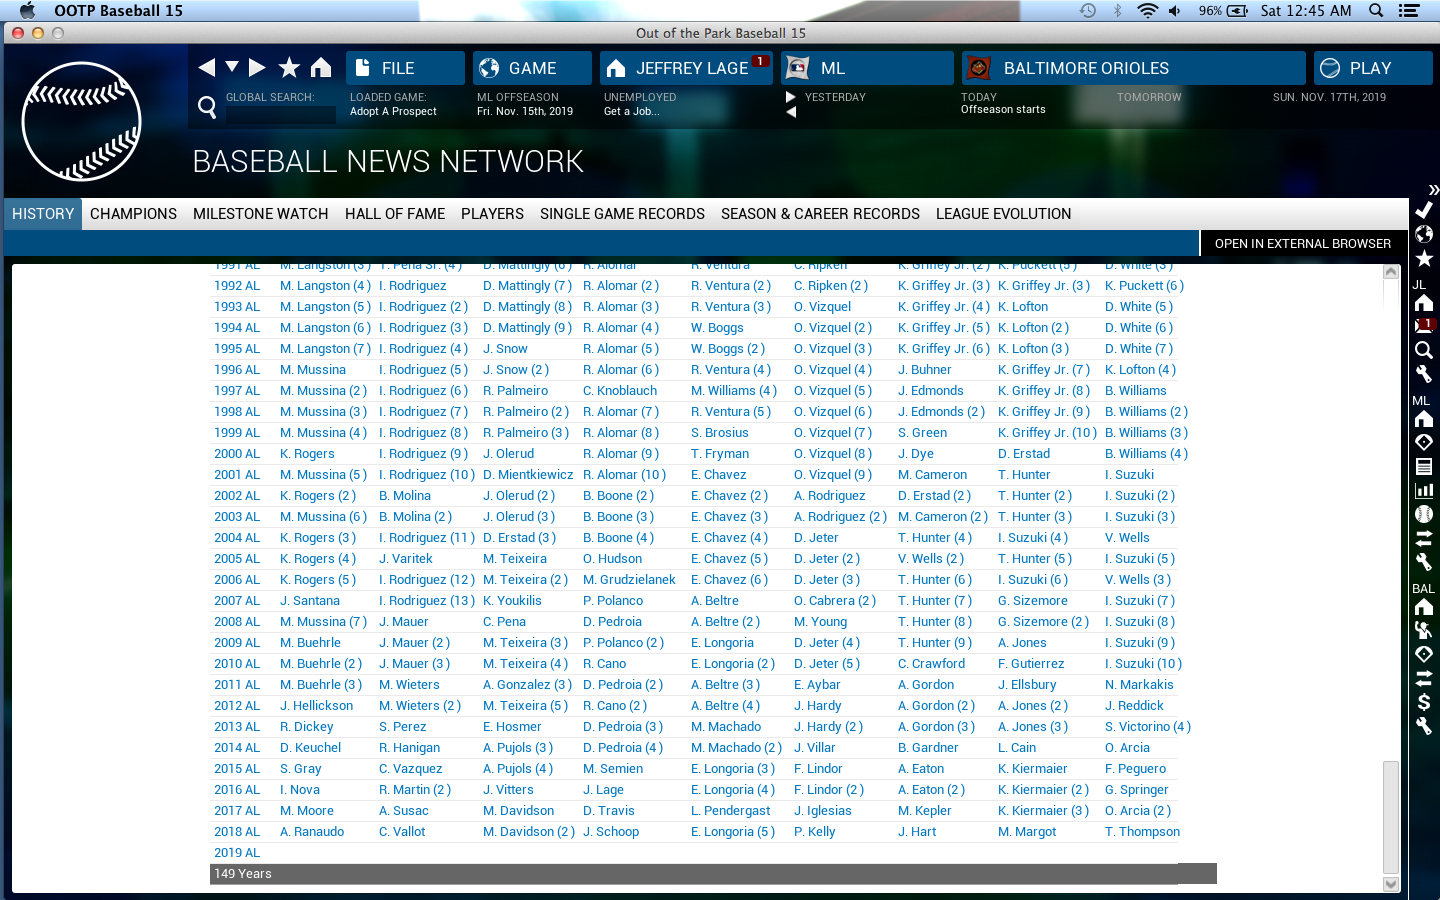Open the mail icon with red badge
Viewport: 1440px width, 900px height.
pyautogui.click(x=1424, y=326)
